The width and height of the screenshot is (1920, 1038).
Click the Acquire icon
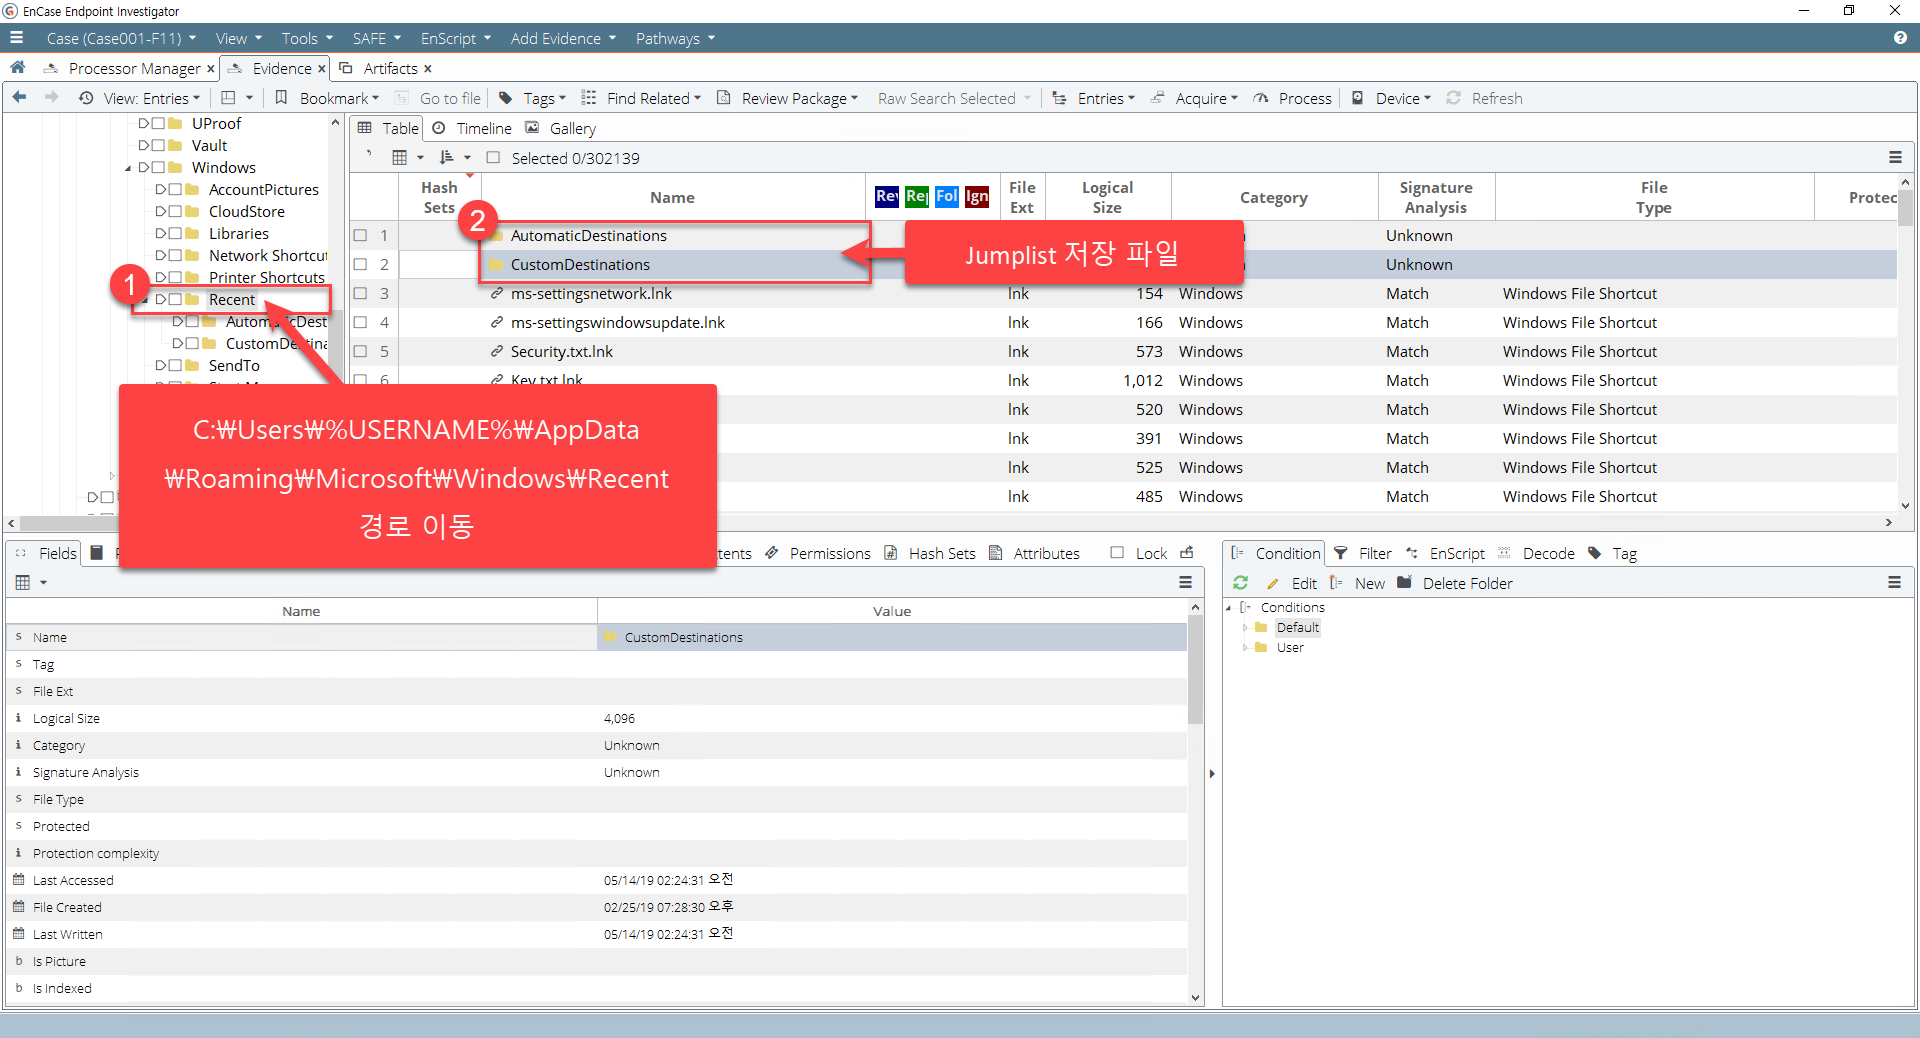pos(1158,98)
